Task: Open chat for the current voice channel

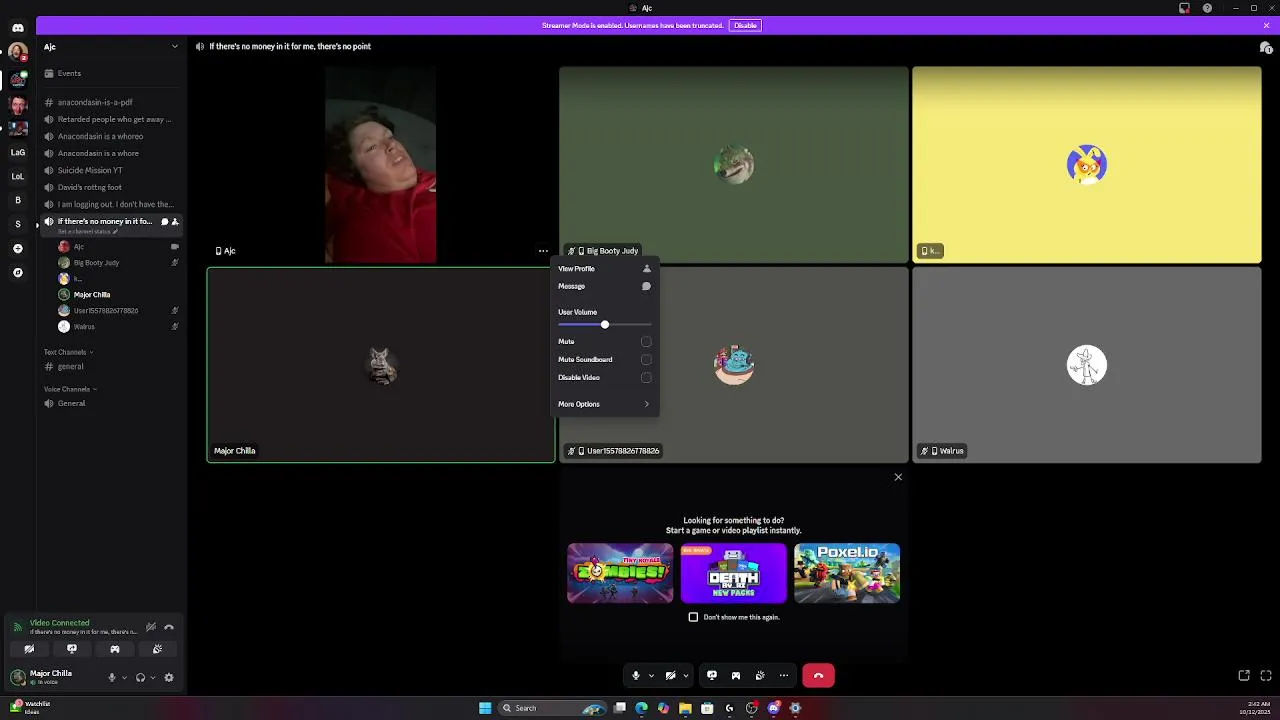Action: pyautogui.click(x=164, y=221)
